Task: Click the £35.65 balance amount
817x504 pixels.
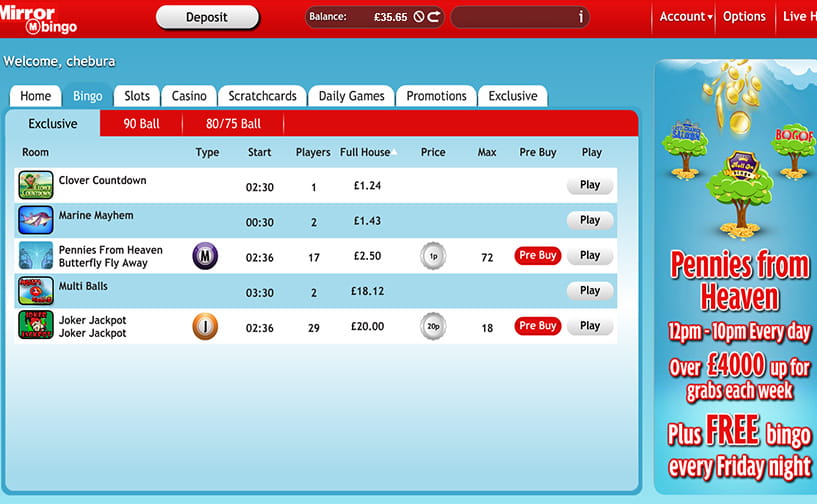Action: [390, 17]
